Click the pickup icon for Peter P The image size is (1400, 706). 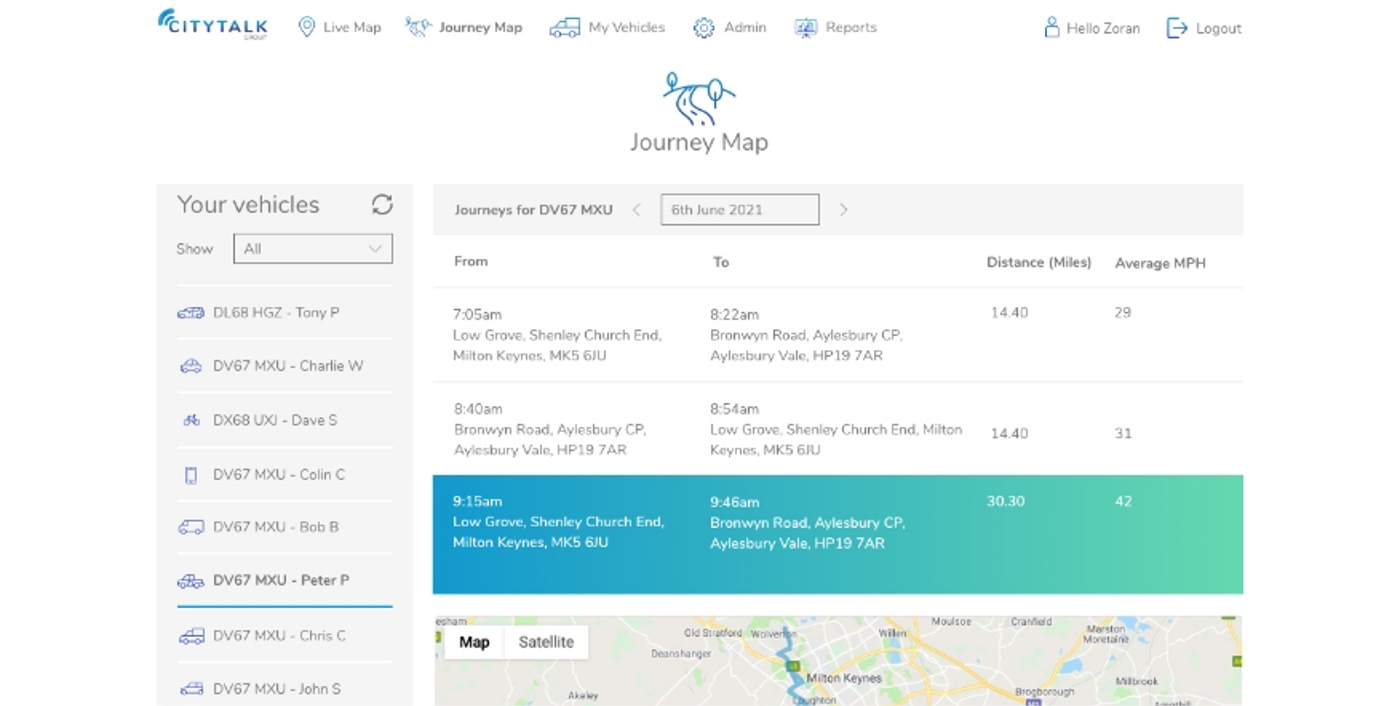pos(191,581)
